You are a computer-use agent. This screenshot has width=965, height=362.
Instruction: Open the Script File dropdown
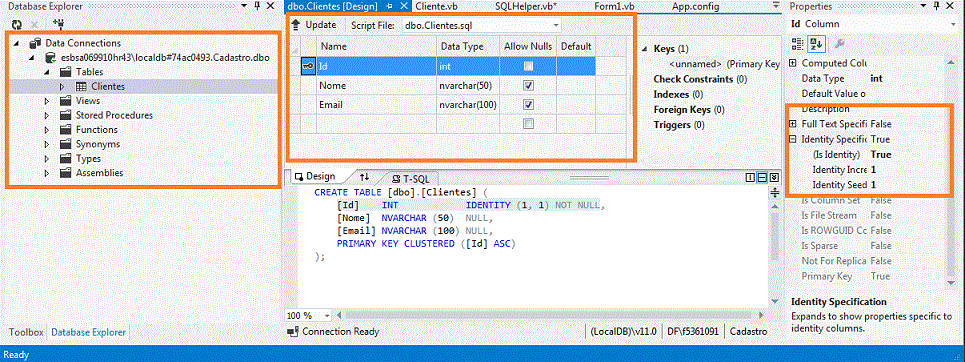click(x=556, y=25)
